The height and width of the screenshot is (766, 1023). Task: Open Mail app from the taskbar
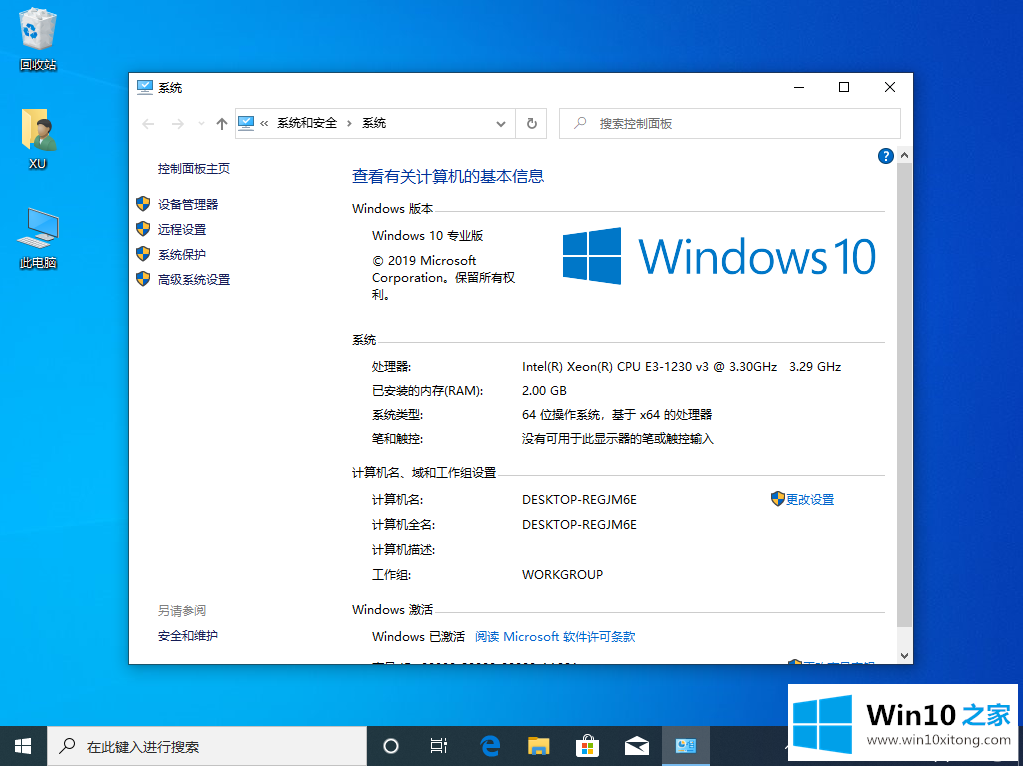[637, 746]
